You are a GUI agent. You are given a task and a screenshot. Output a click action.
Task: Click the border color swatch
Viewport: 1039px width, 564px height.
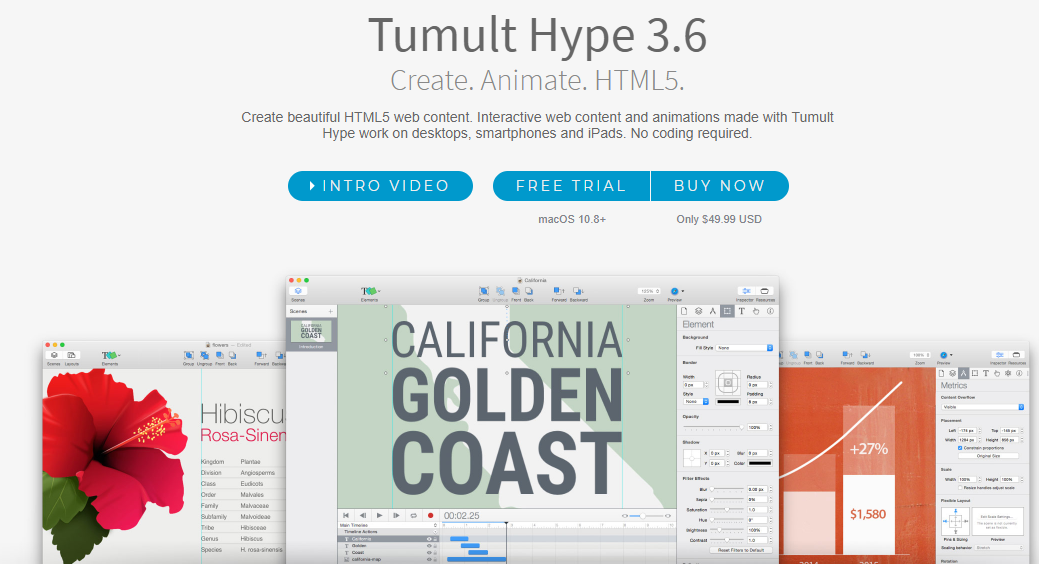click(x=728, y=402)
